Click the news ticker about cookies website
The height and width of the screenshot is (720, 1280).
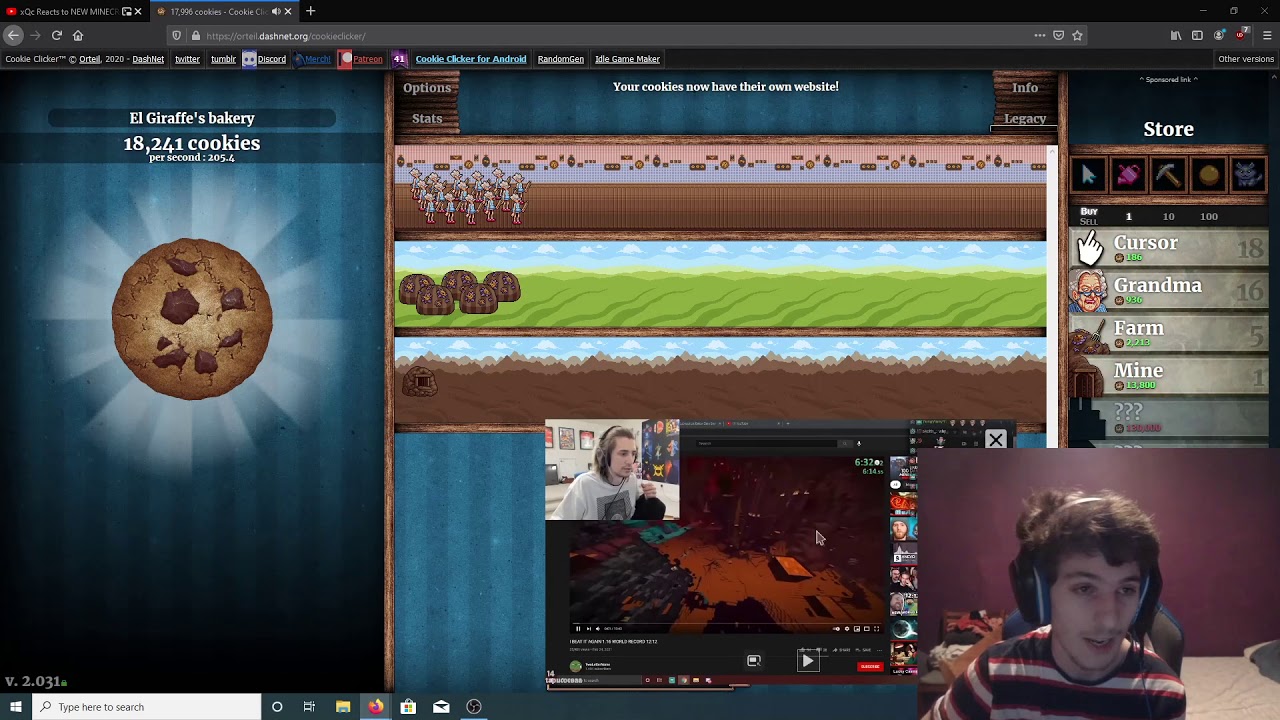point(726,87)
